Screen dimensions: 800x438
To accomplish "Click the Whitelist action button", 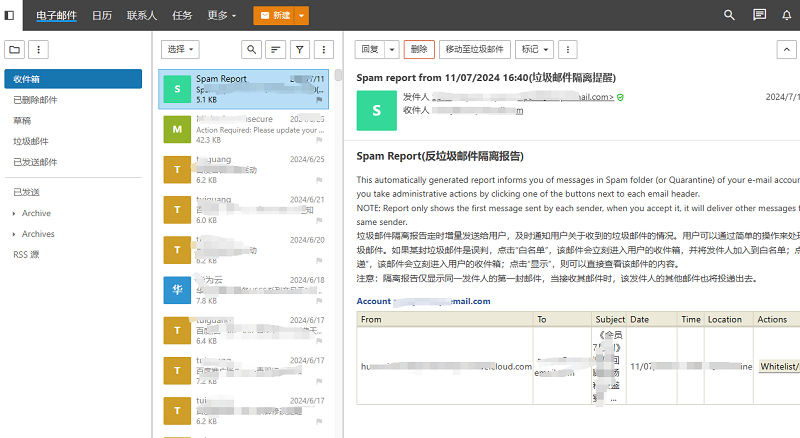I will [x=779, y=367].
